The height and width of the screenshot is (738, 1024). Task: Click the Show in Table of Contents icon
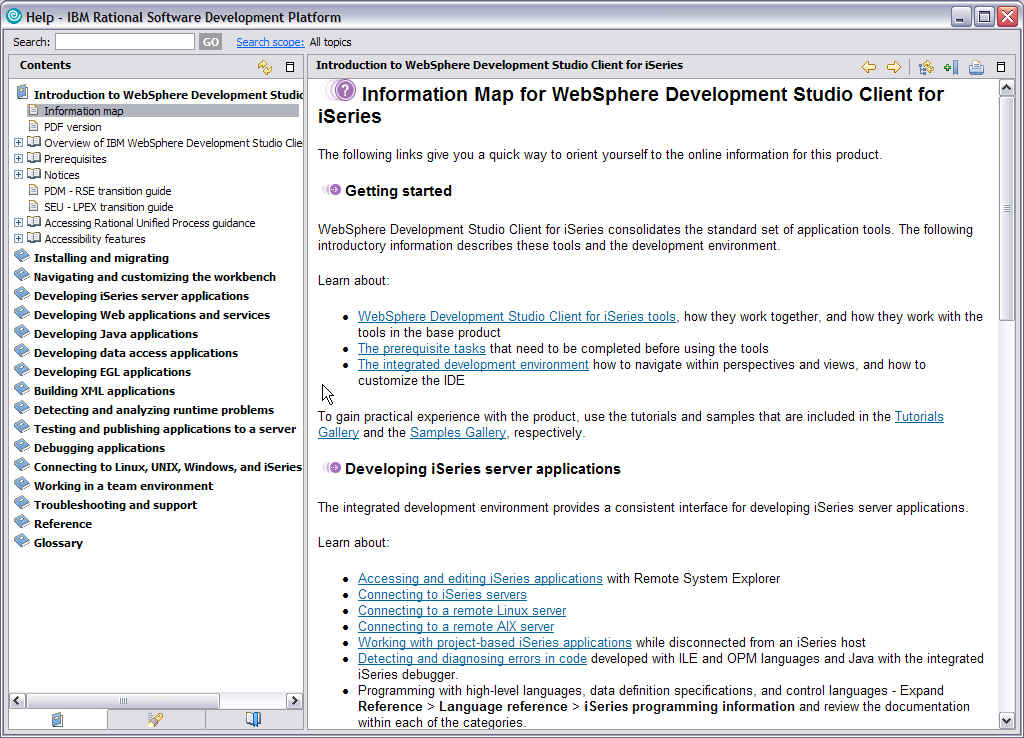click(x=926, y=67)
